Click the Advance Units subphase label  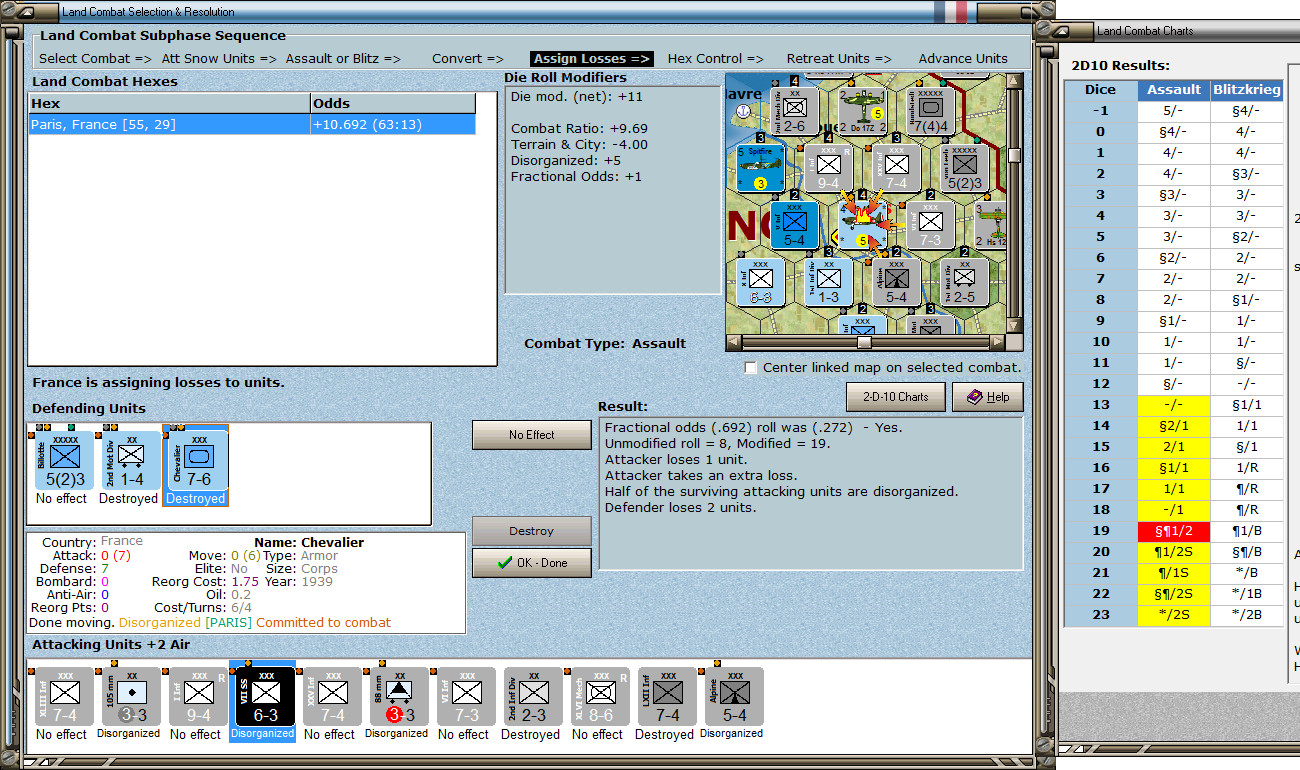(963, 58)
